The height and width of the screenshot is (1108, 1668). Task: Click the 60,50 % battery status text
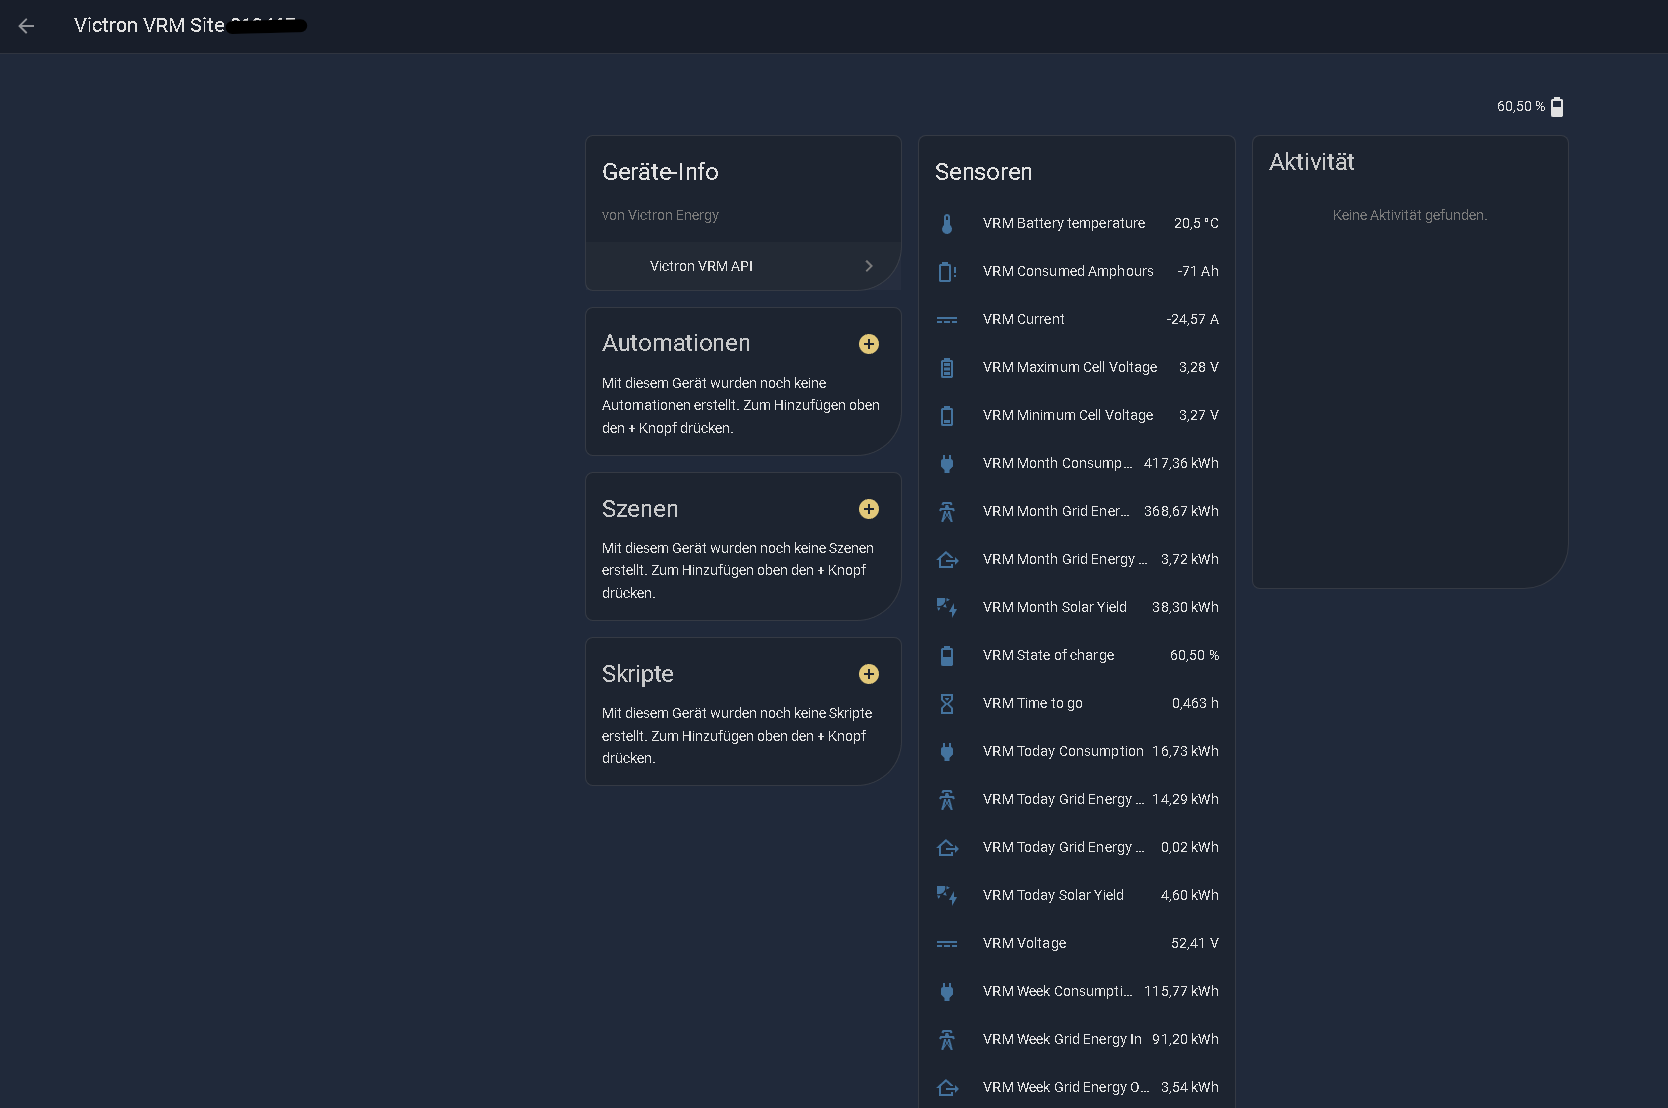click(1520, 107)
